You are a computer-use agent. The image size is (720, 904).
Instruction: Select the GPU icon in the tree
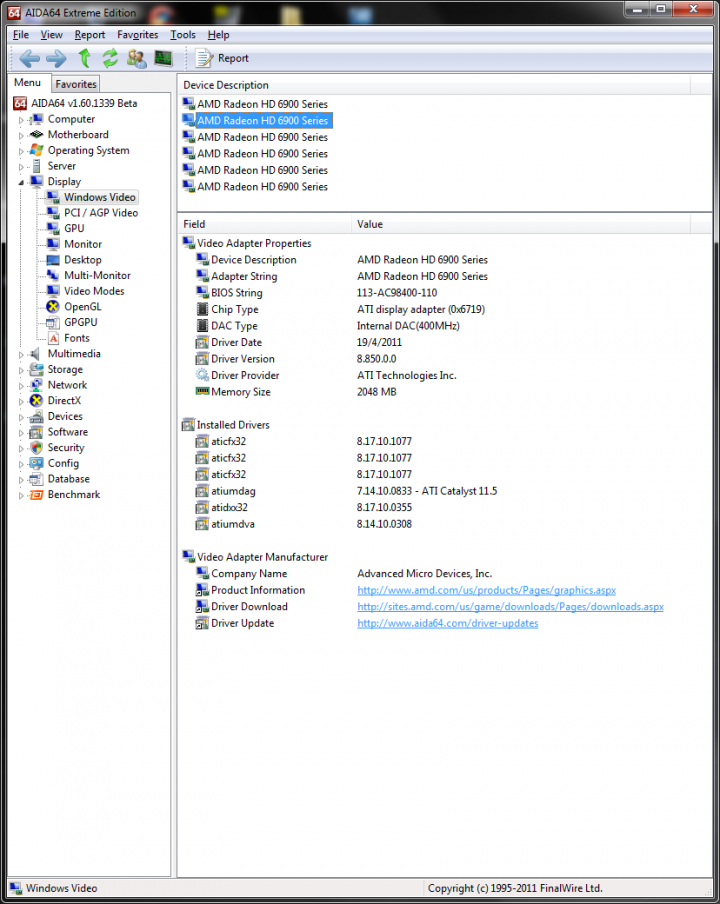pos(53,228)
